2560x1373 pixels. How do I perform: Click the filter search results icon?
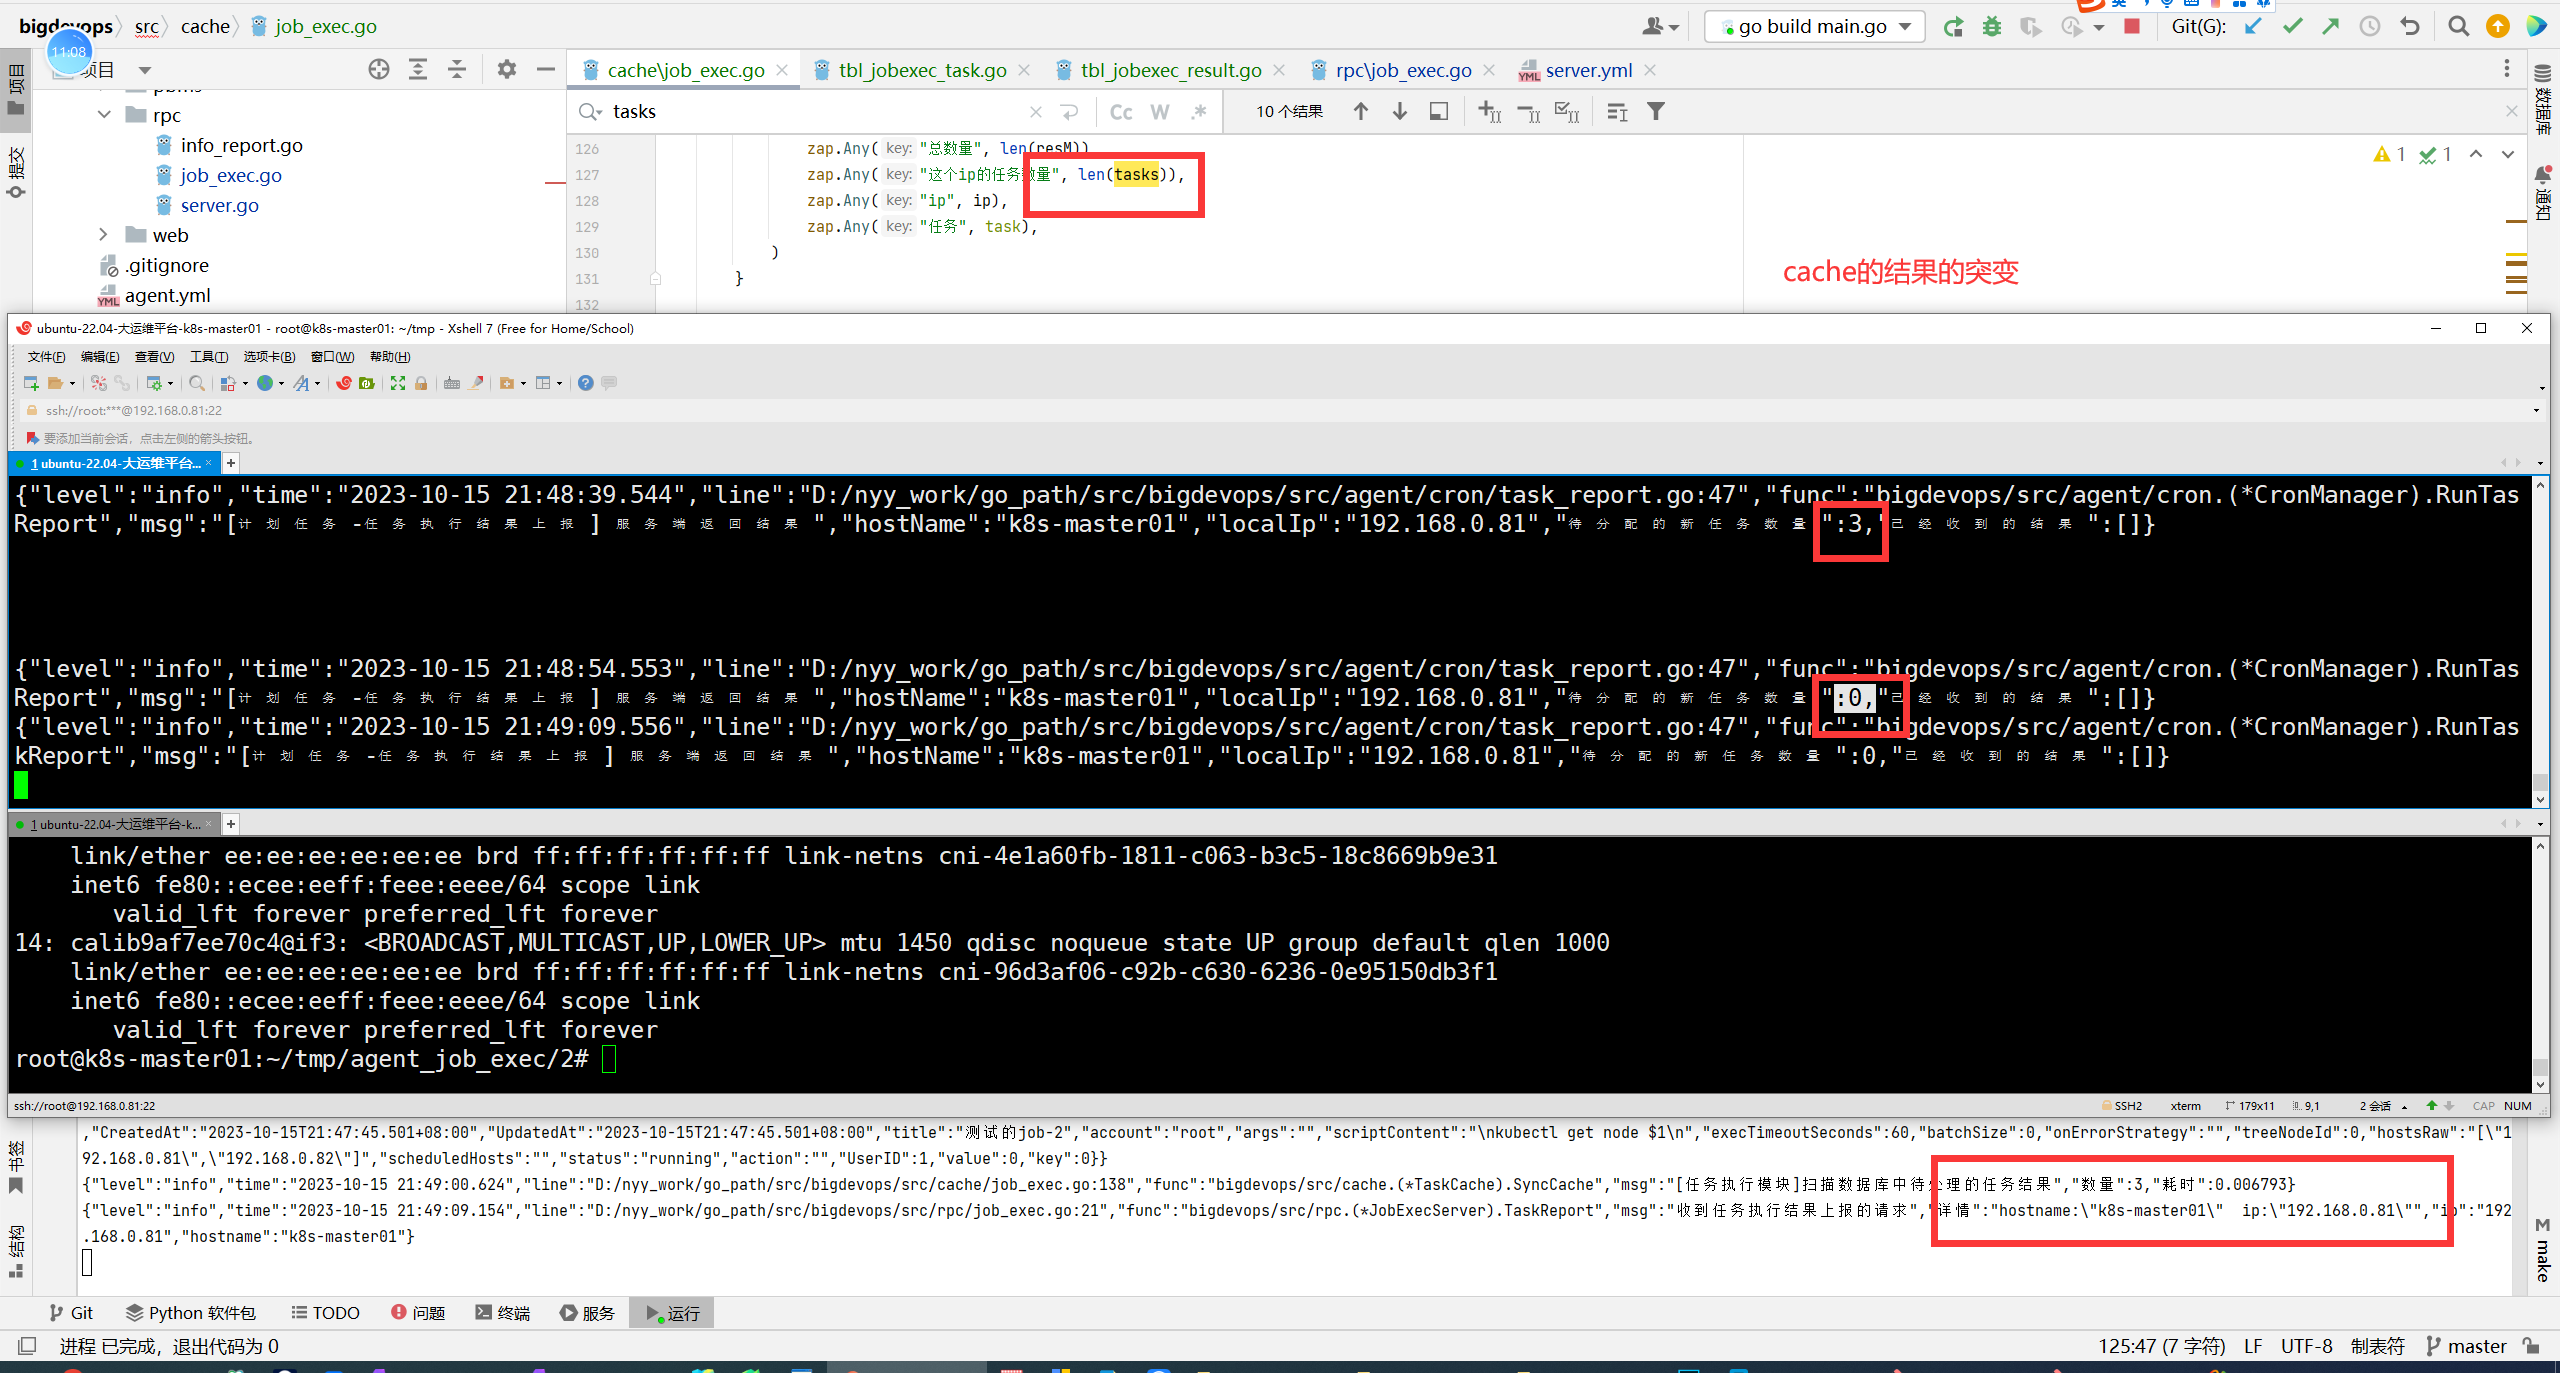coord(1656,112)
